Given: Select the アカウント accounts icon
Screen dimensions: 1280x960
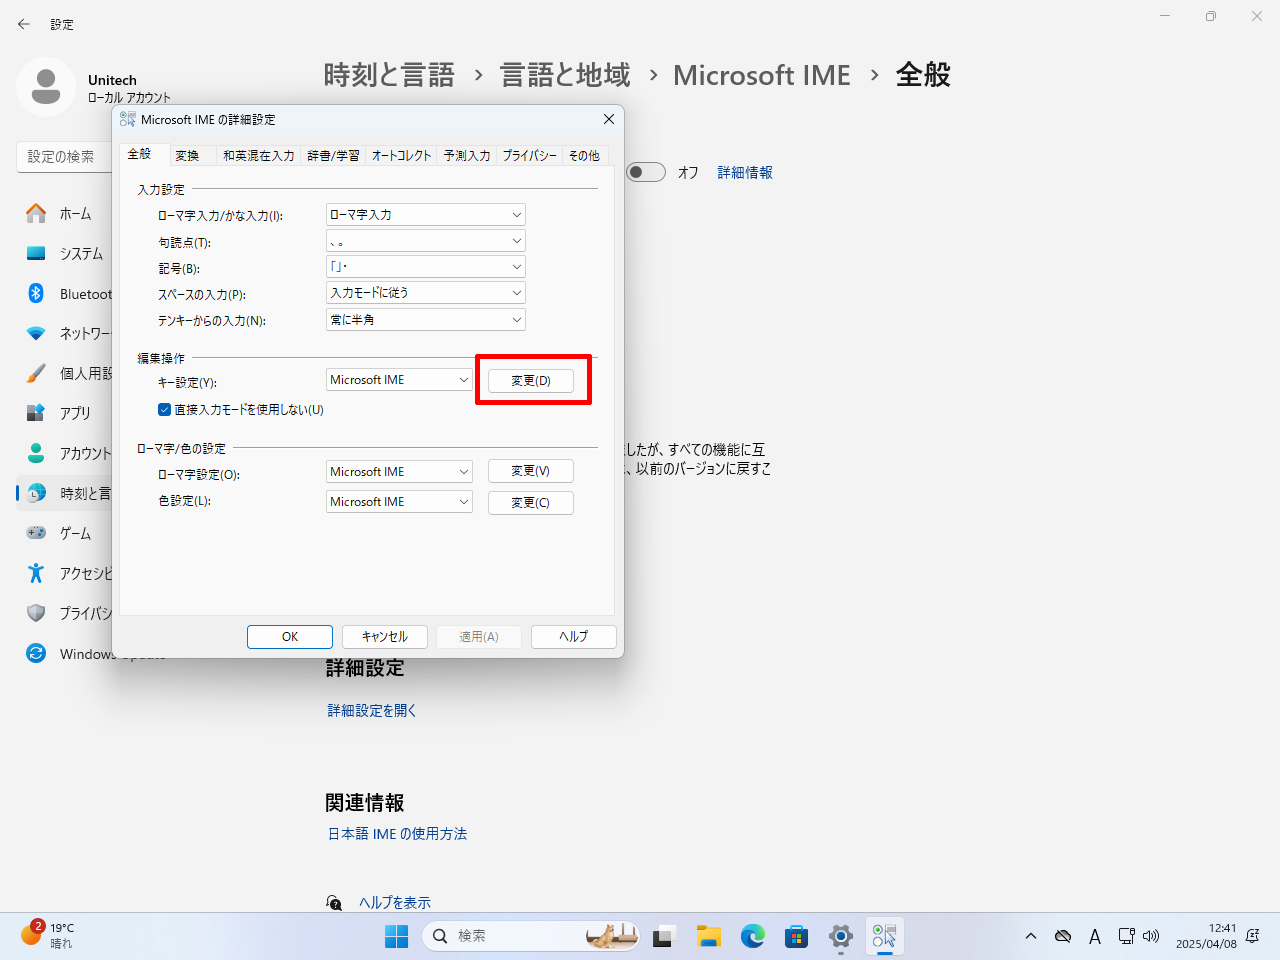Looking at the screenshot, I should (x=36, y=453).
